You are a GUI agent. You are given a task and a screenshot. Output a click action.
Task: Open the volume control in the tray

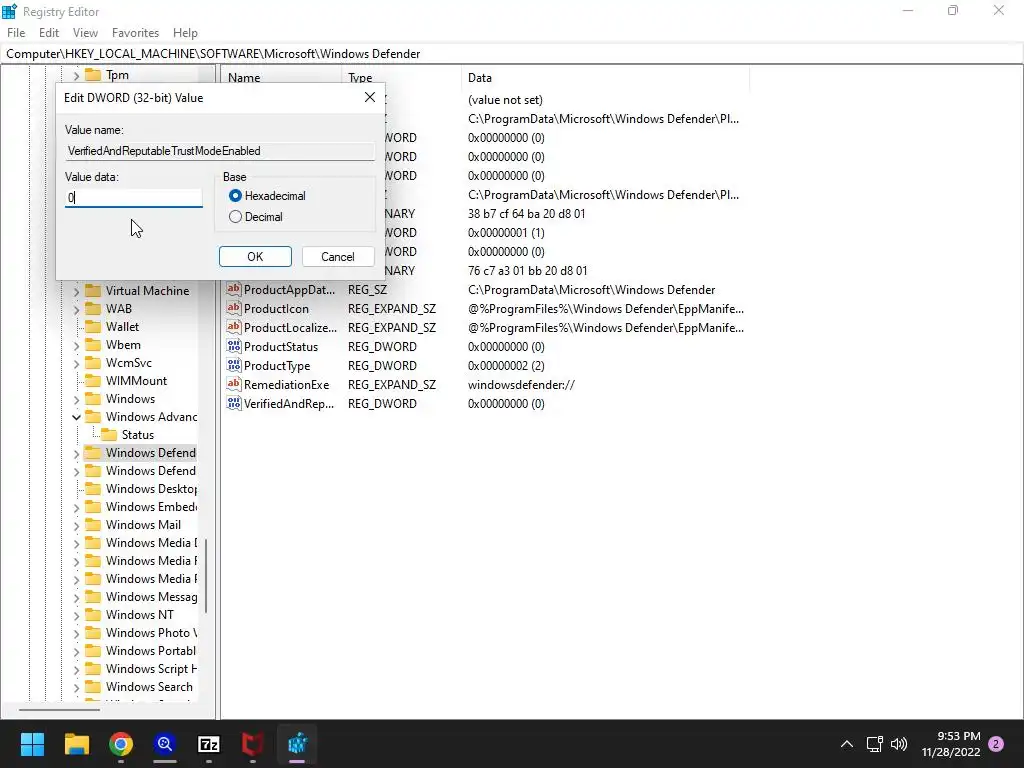(899, 744)
